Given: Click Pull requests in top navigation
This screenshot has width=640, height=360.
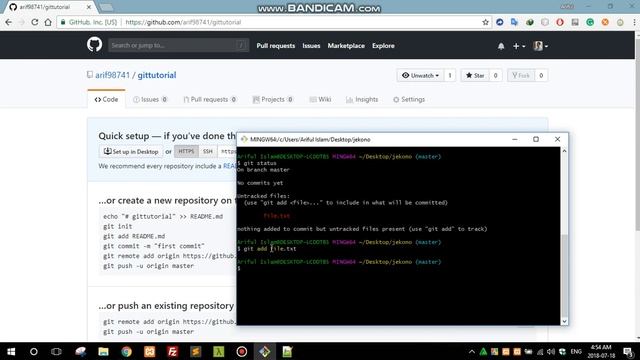Looking at the screenshot, I should (276, 46).
